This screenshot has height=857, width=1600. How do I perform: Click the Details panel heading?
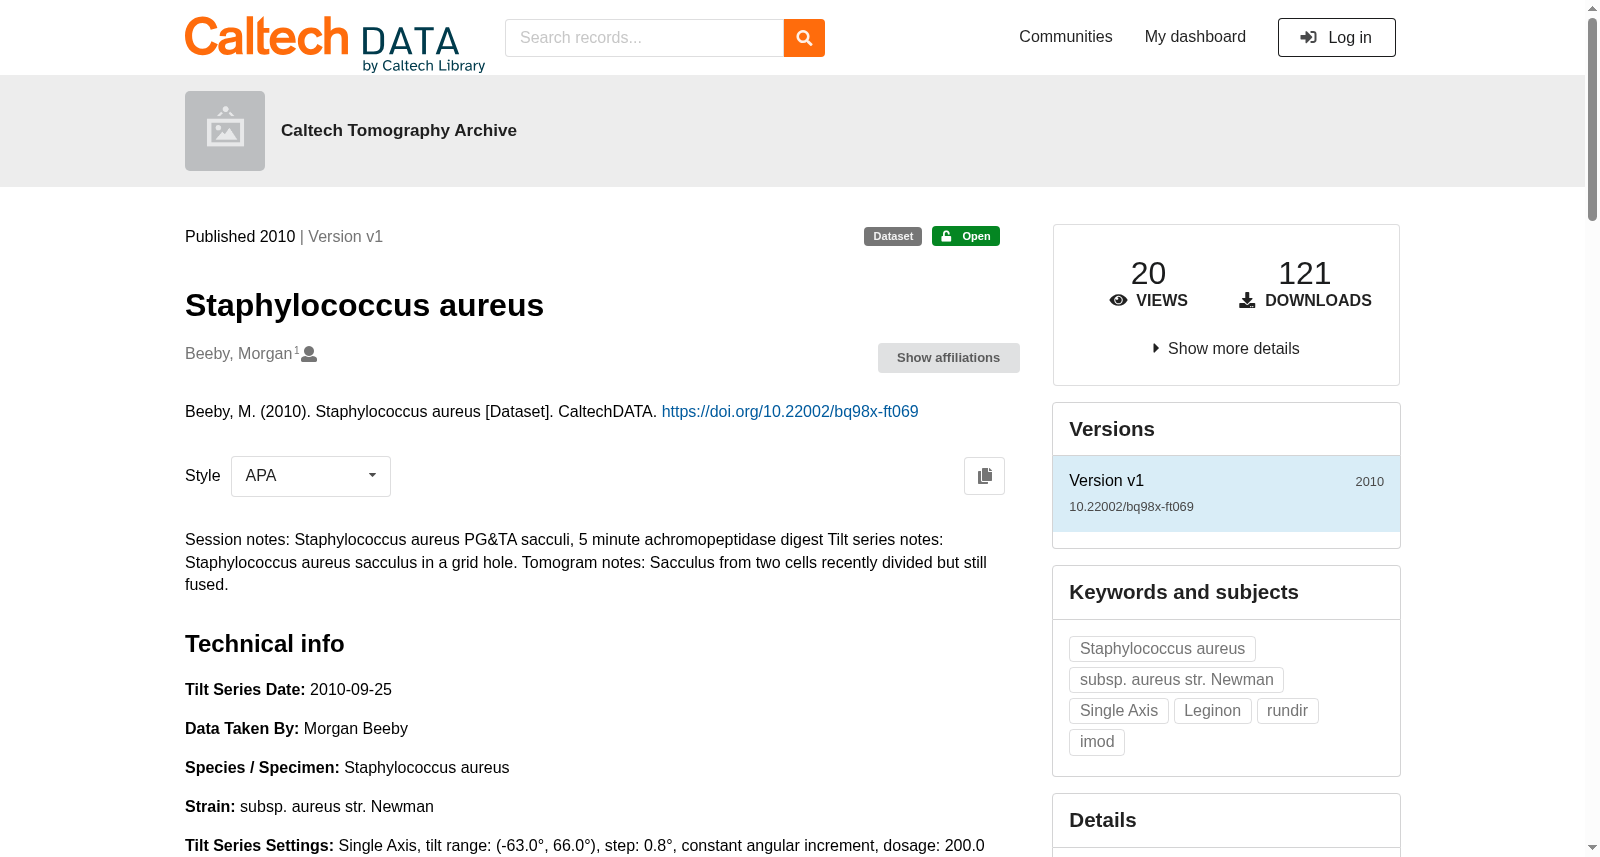point(1103,820)
